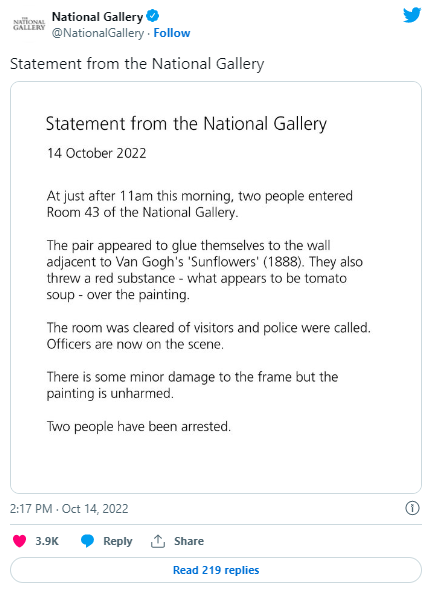Image resolution: width=430 pixels, height=589 pixels.
Task: Open the @NationalGallery handle link
Action: [98, 33]
